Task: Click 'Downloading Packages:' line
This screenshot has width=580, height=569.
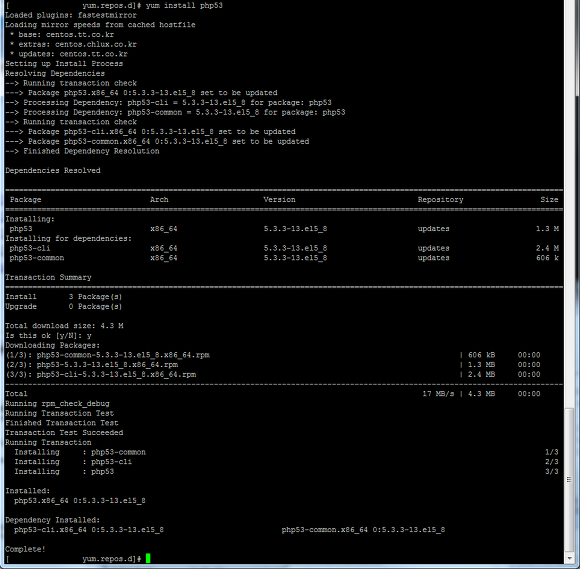Action: click(53, 345)
